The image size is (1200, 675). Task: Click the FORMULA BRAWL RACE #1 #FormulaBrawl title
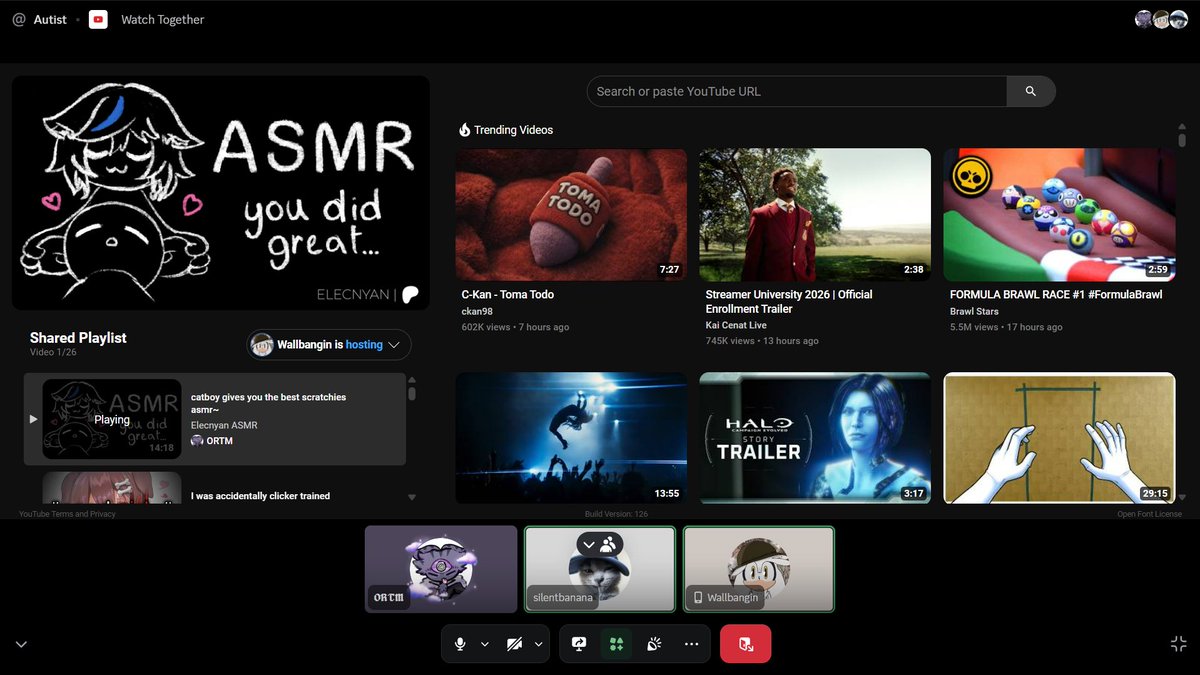point(1056,295)
